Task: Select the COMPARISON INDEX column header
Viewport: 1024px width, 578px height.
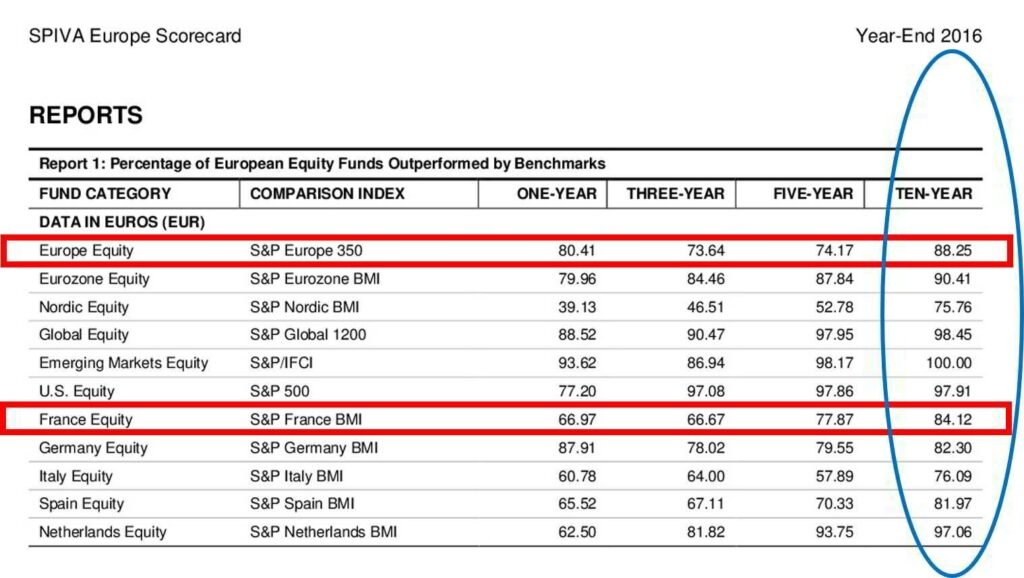Action: [327, 194]
